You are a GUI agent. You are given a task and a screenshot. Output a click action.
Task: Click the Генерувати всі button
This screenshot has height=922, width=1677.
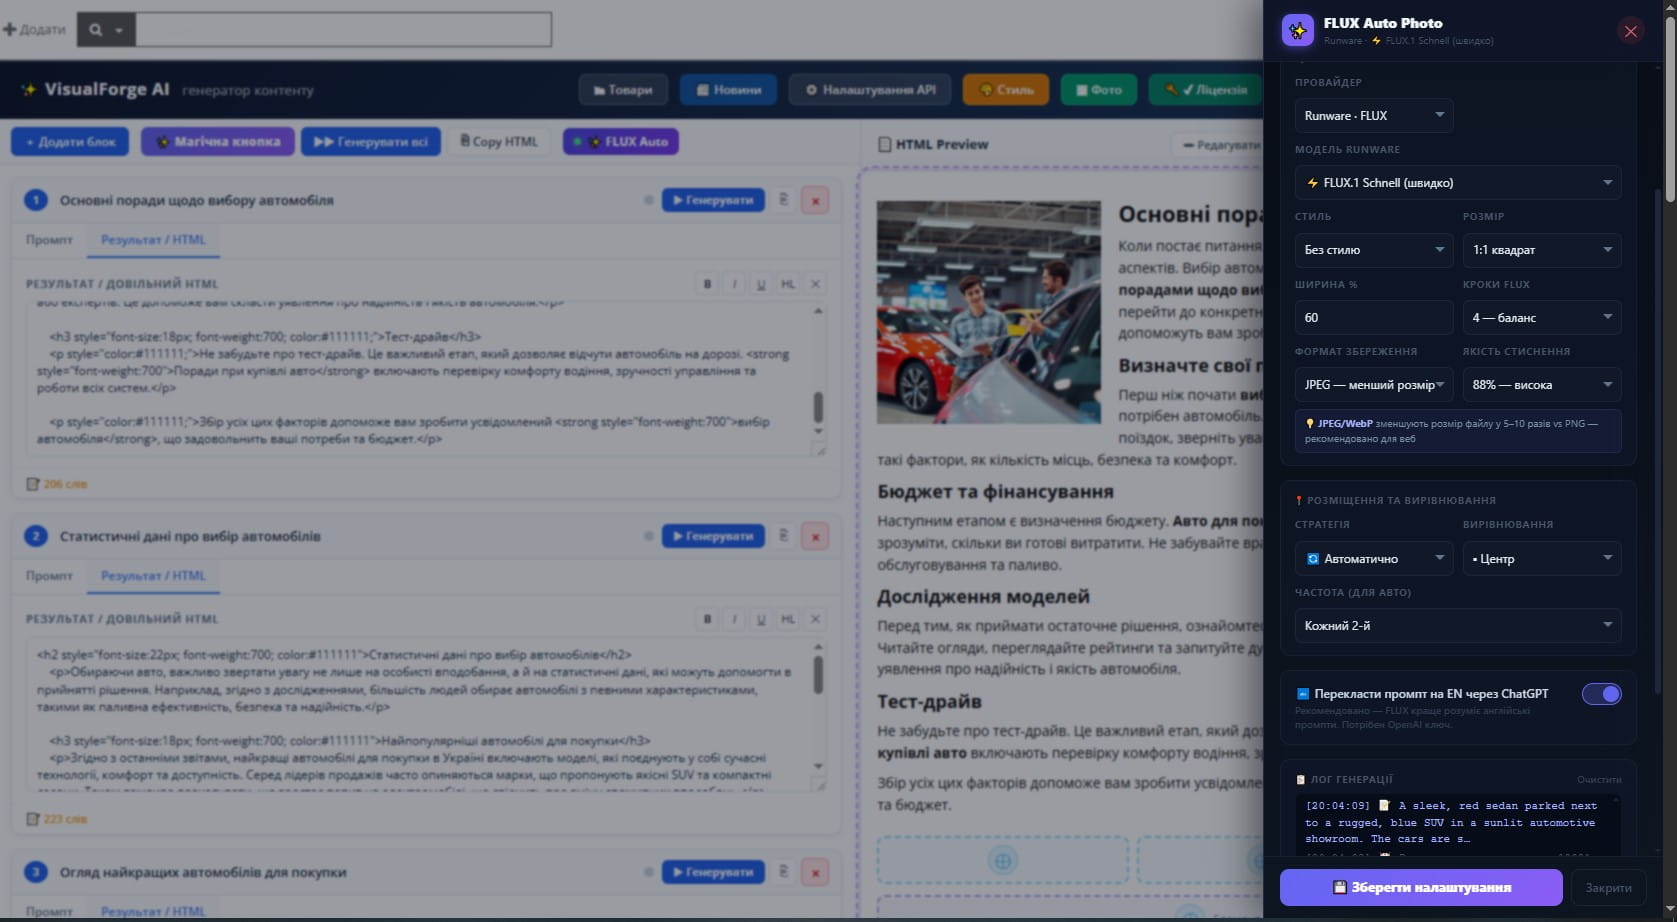371,142
